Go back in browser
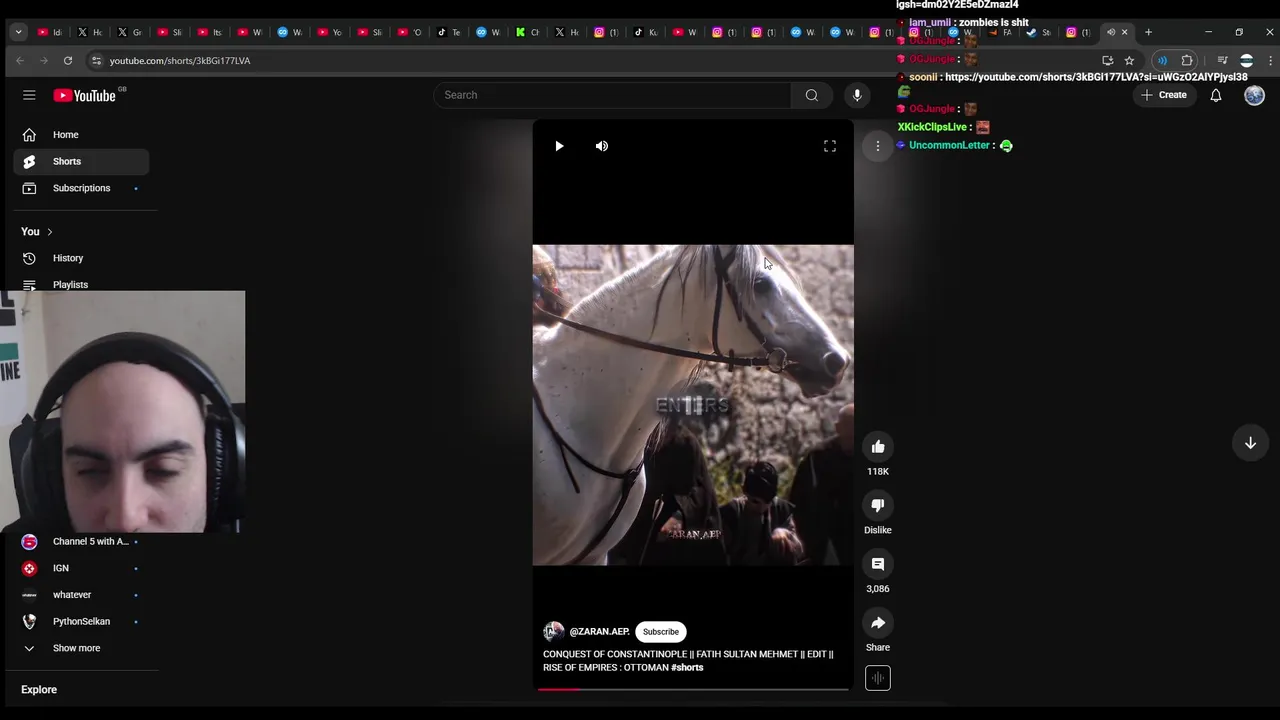 (20, 61)
